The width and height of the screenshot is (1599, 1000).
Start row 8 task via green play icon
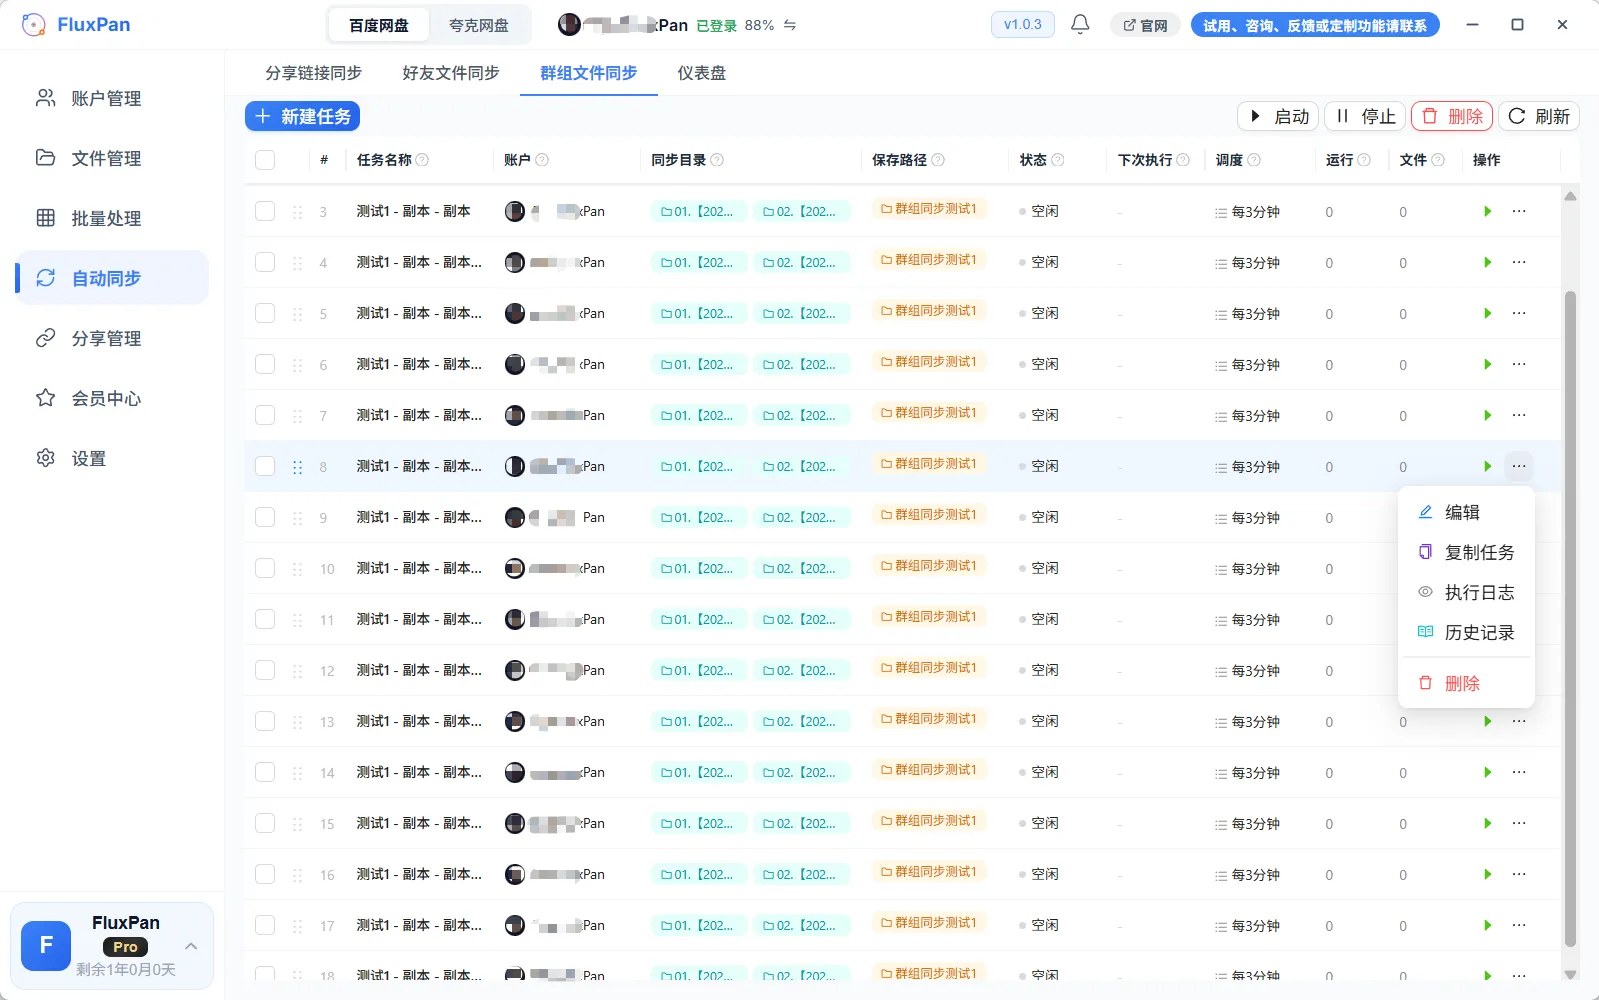pos(1487,466)
